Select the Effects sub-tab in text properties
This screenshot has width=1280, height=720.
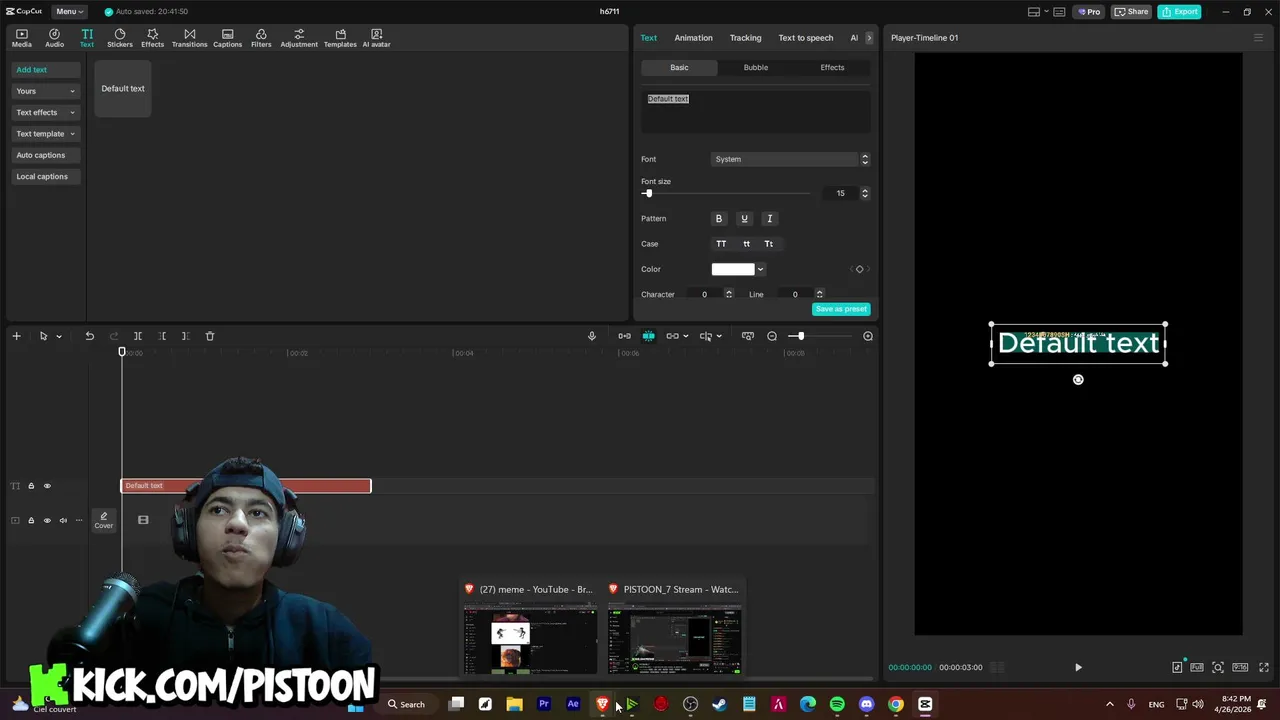832,67
